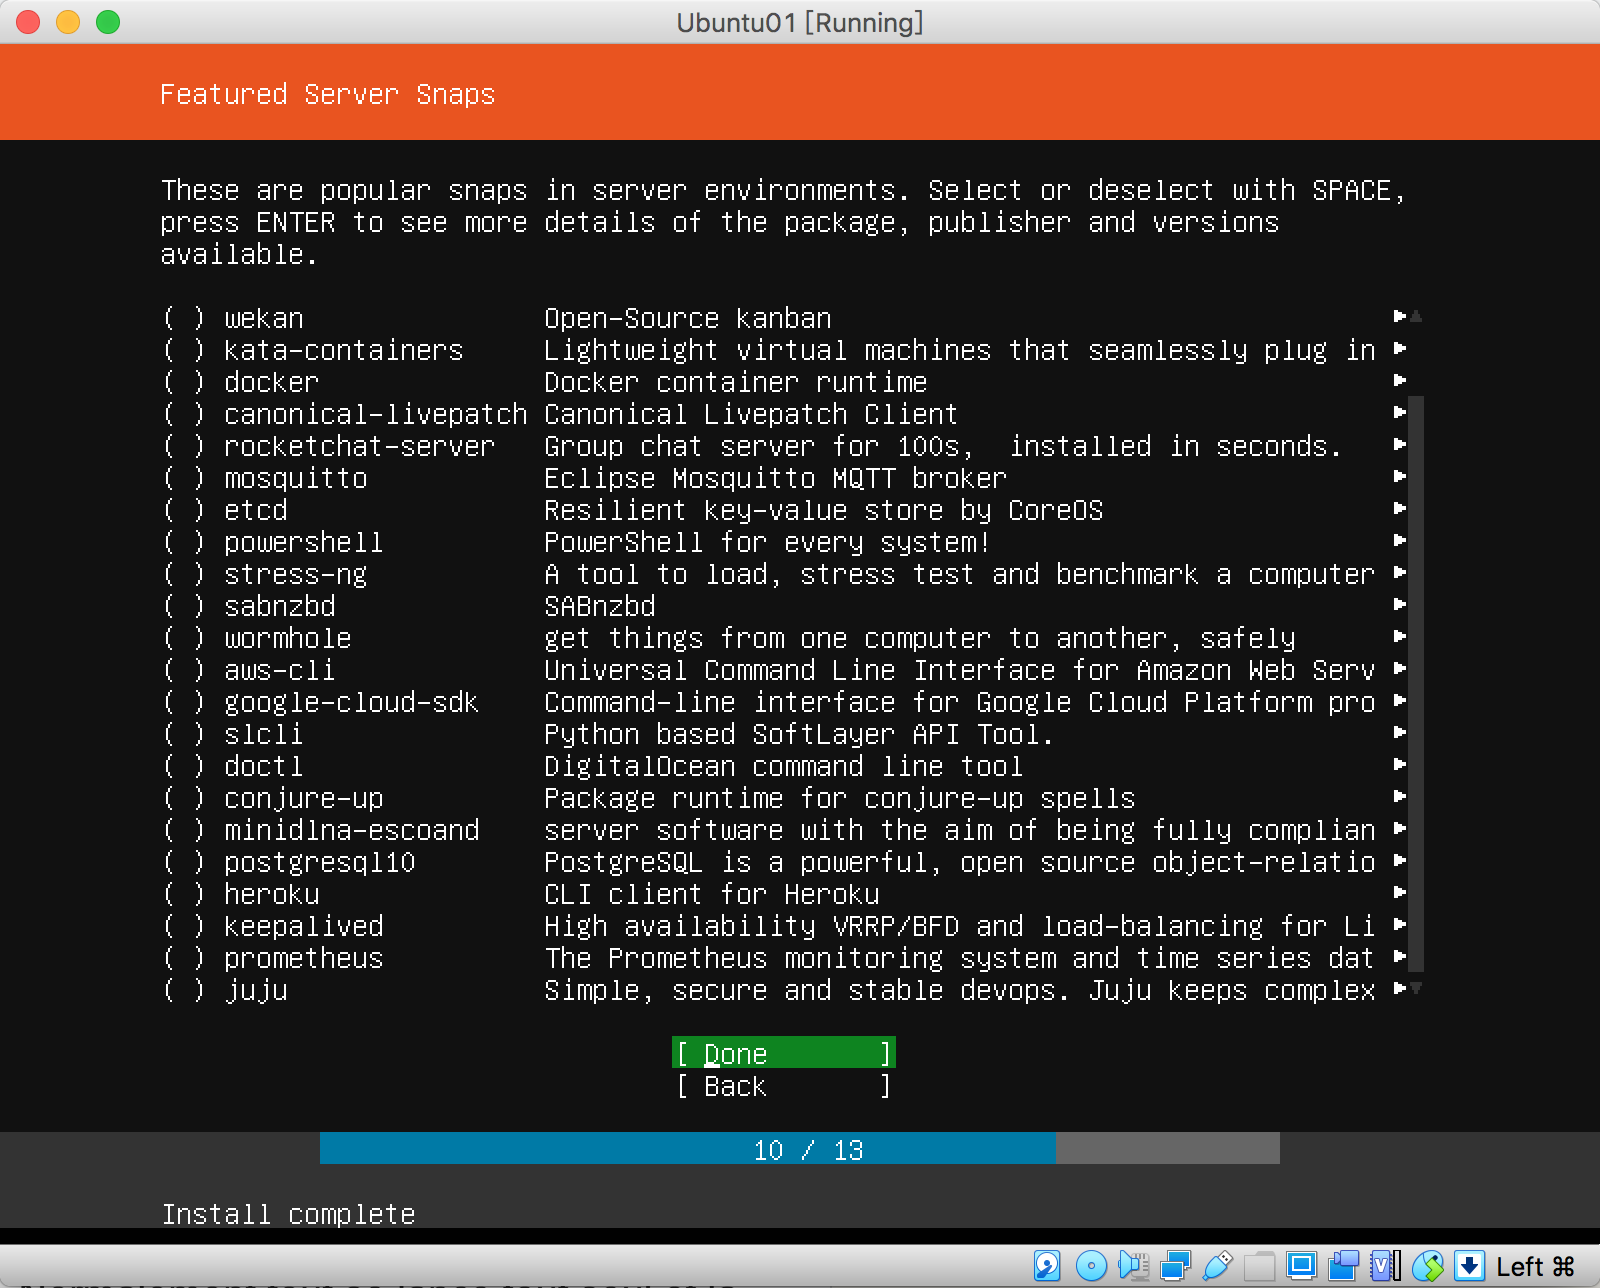
Task: Click the keyboard capture arrow icon
Action: (1469, 1266)
